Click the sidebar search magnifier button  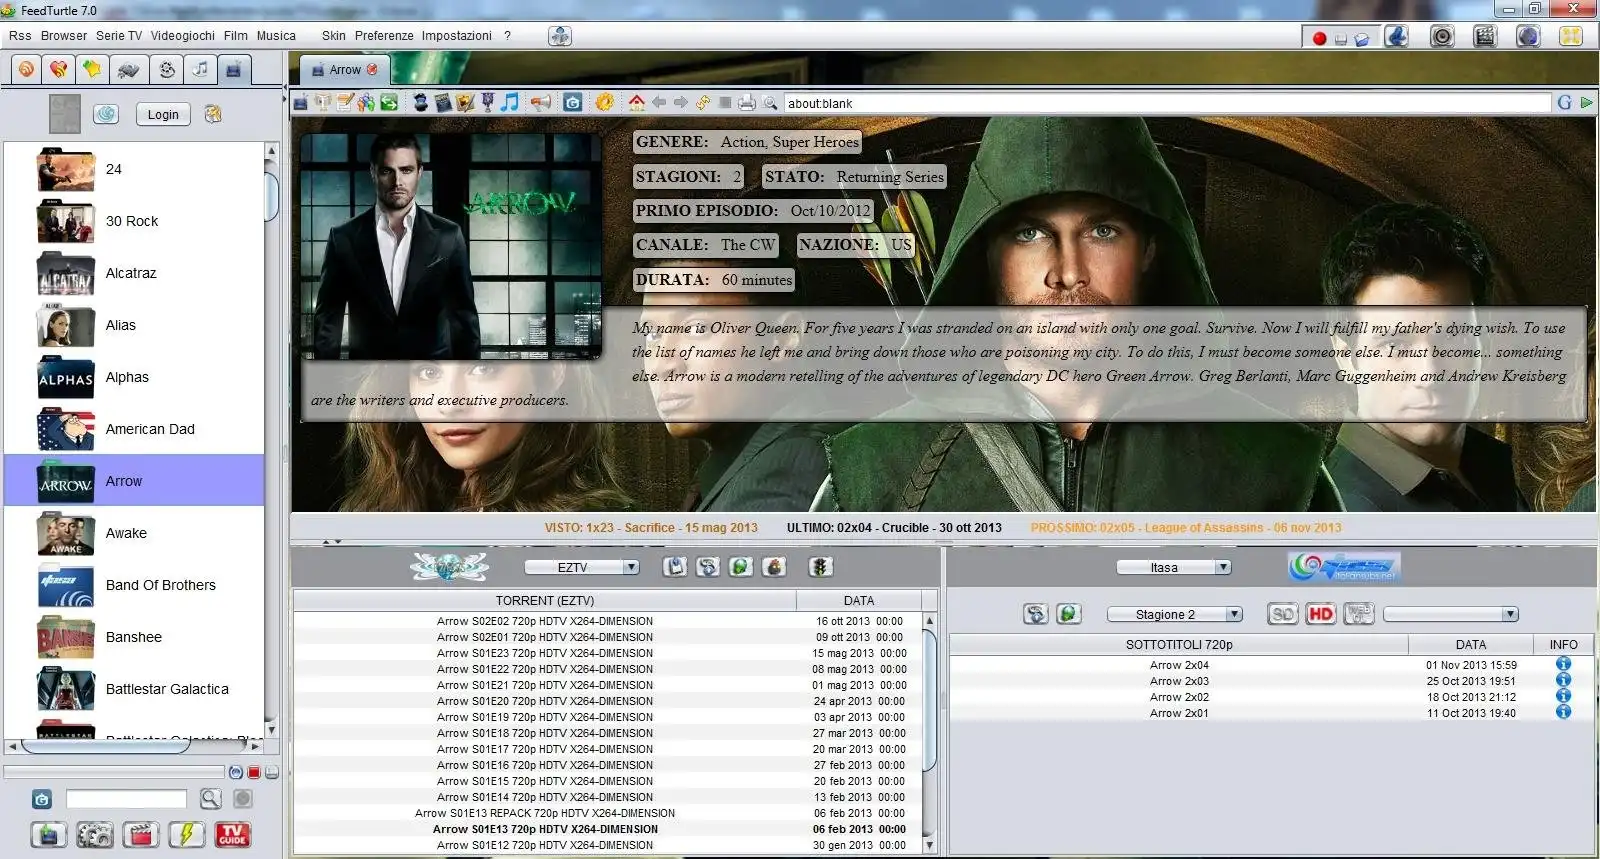(210, 799)
